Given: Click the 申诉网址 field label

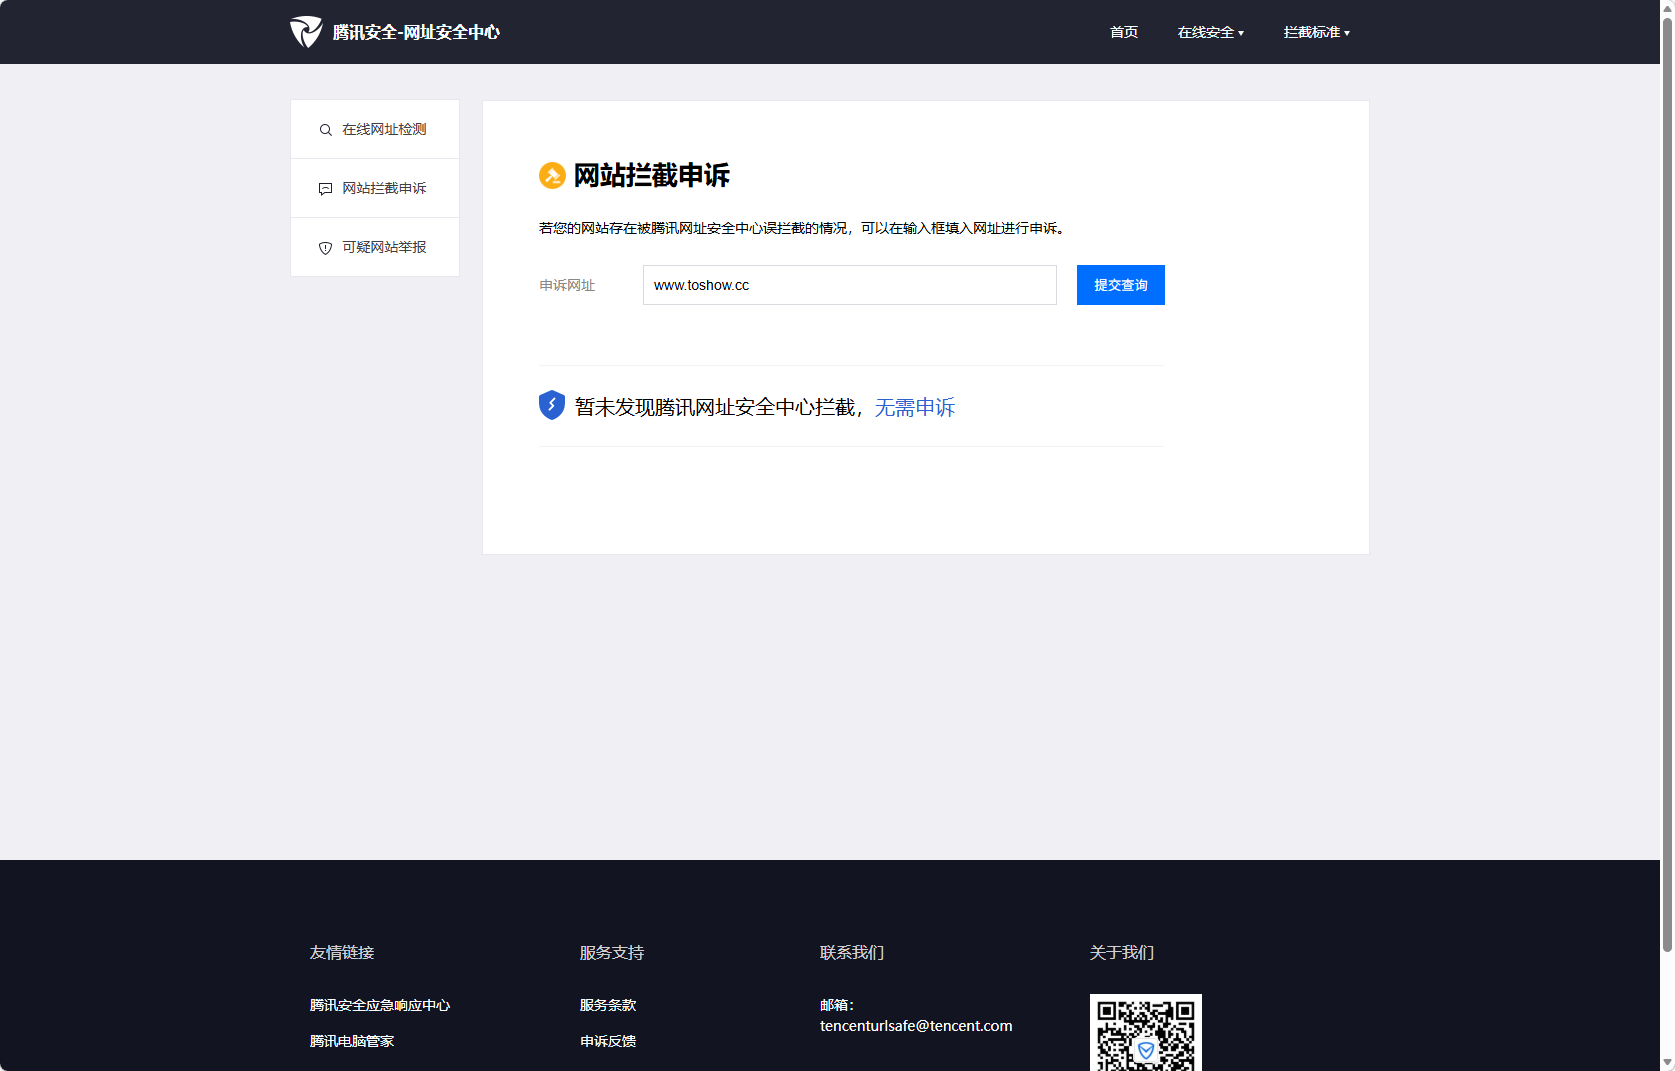Looking at the screenshot, I should point(567,285).
